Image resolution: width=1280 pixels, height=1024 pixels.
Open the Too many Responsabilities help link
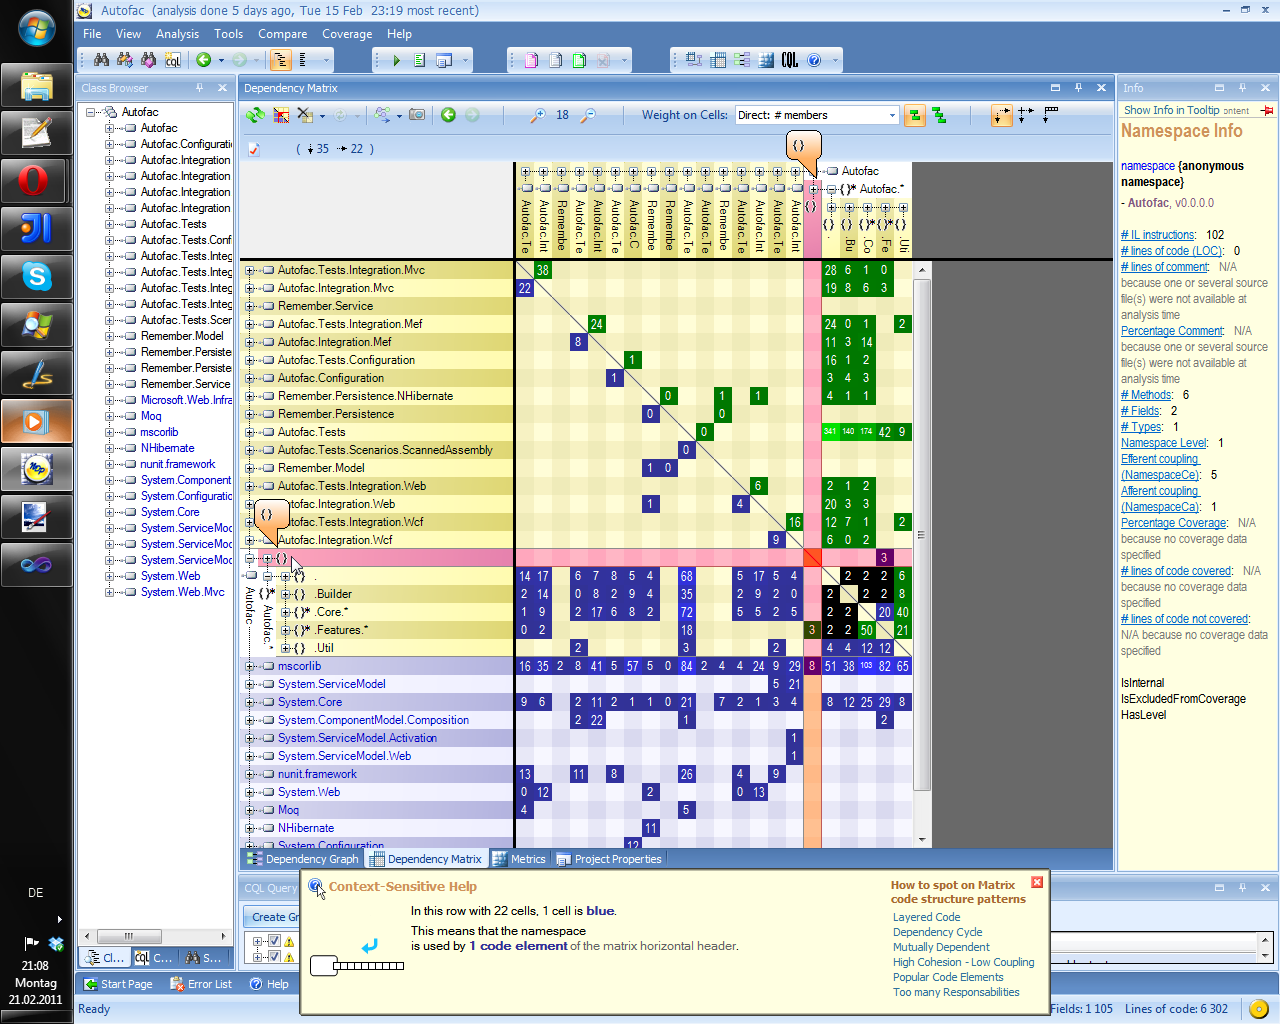pos(956,992)
